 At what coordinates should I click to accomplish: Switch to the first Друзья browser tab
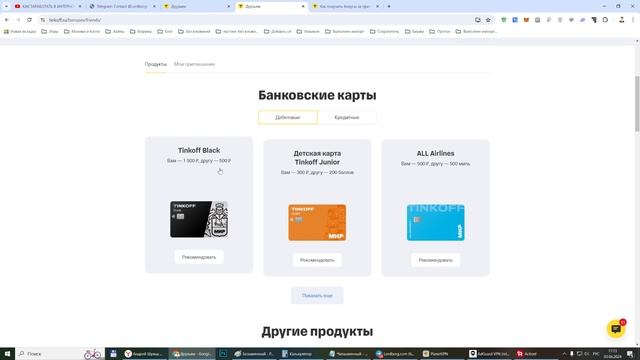tap(196, 7)
